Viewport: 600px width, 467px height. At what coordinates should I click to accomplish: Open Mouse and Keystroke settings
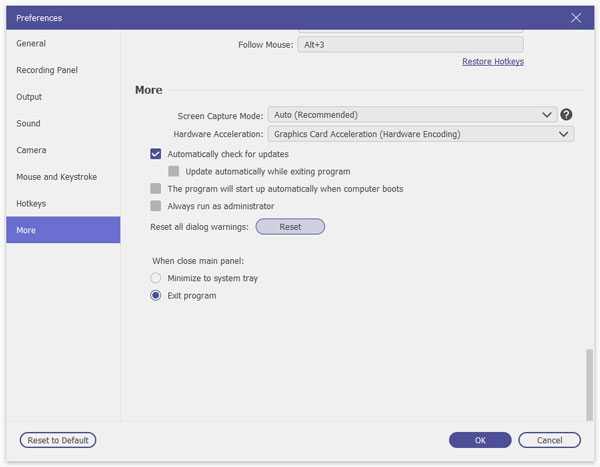pyautogui.click(x=56, y=177)
